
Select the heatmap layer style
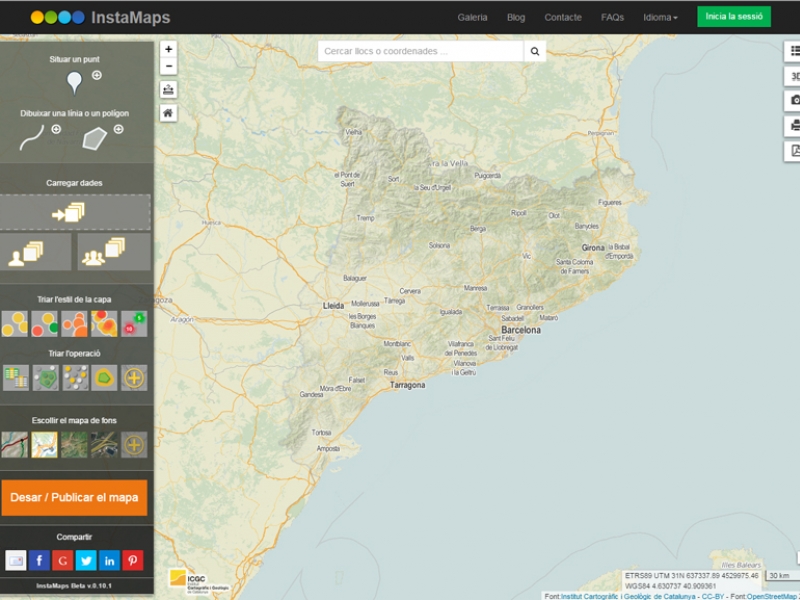[104, 323]
